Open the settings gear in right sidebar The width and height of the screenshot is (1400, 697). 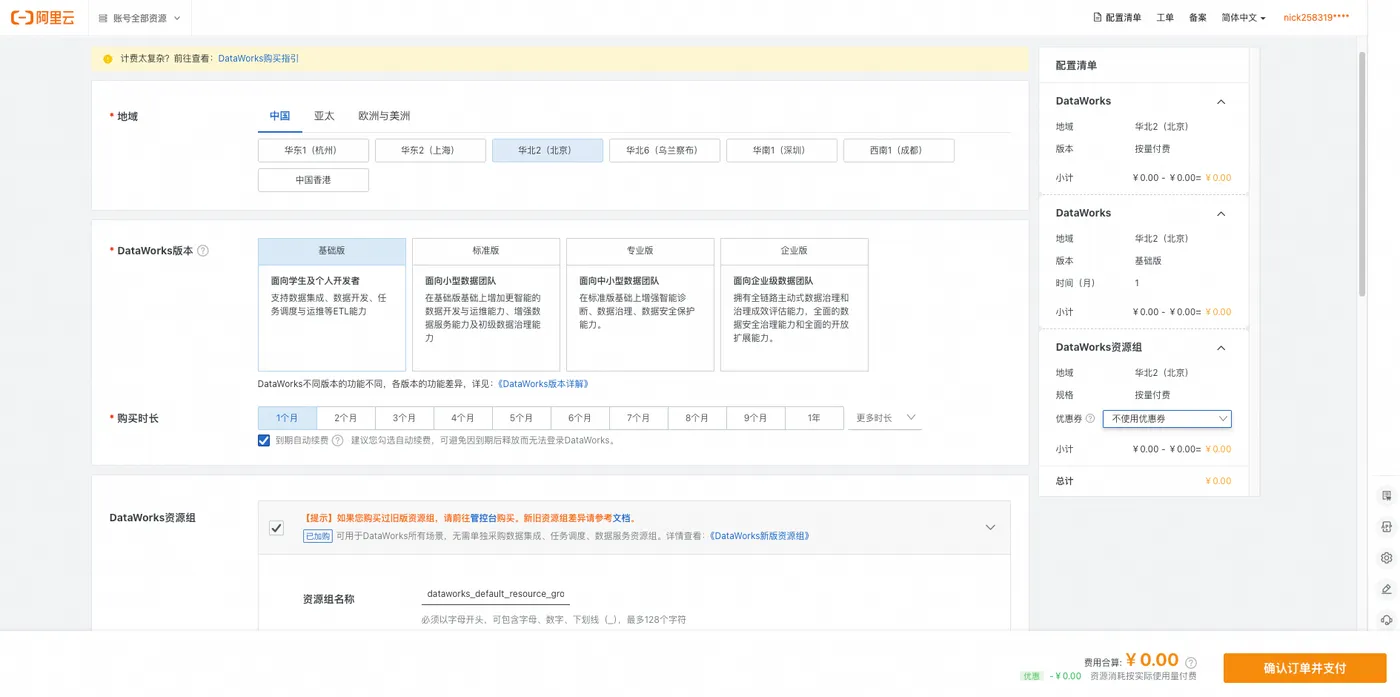click(1386, 558)
